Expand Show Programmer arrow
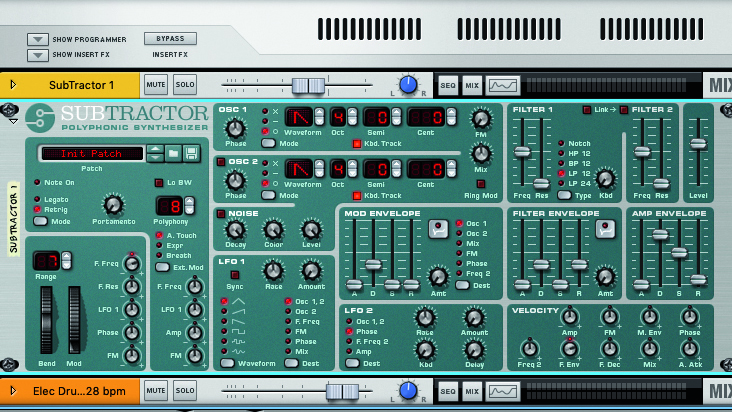Image resolution: width=732 pixels, height=412 pixels. tap(37, 40)
